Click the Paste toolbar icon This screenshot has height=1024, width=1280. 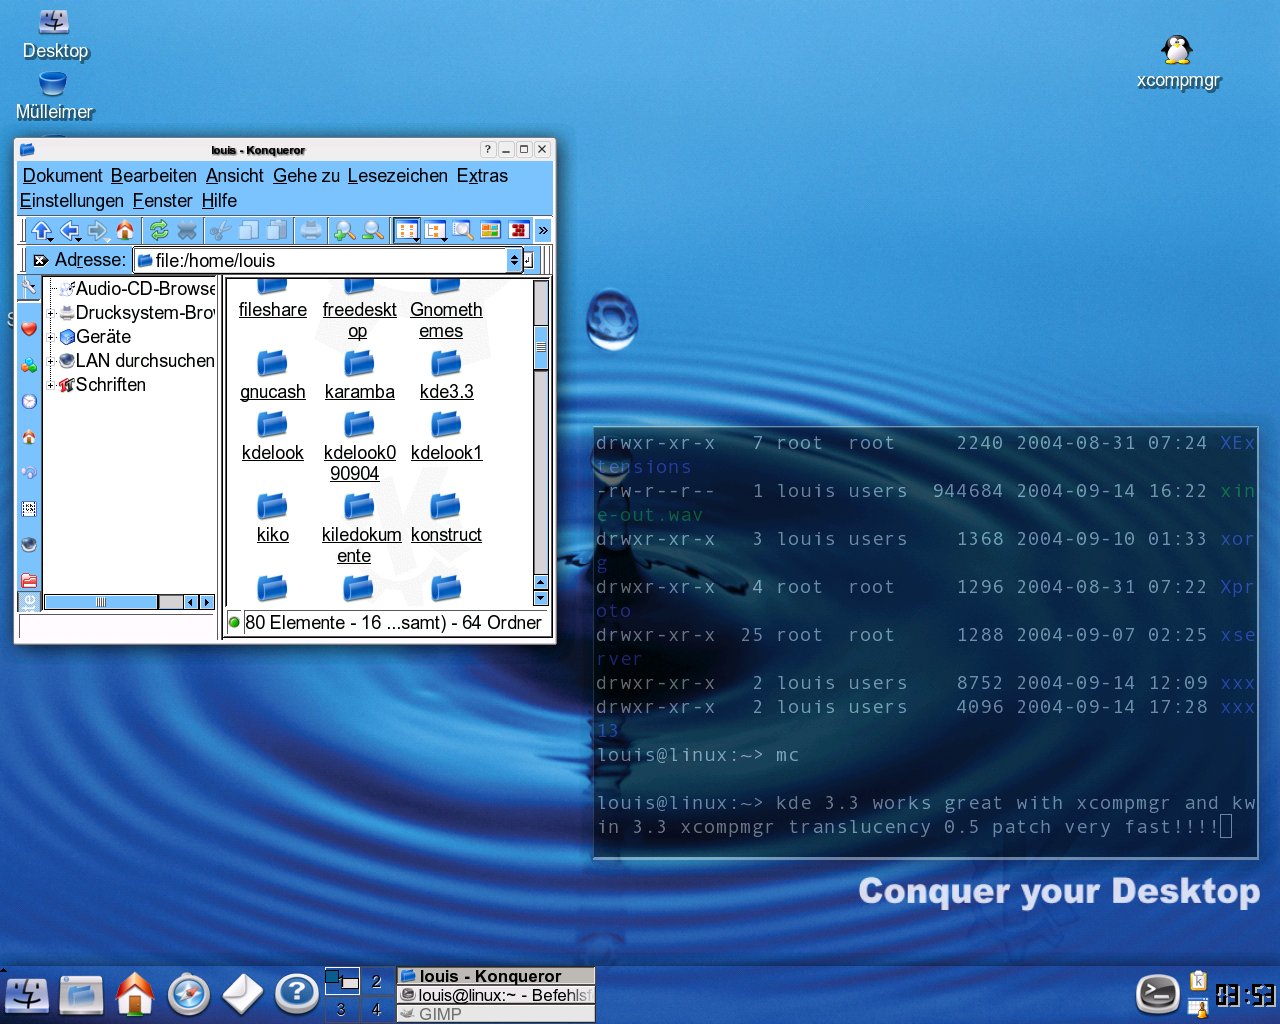tap(277, 231)
